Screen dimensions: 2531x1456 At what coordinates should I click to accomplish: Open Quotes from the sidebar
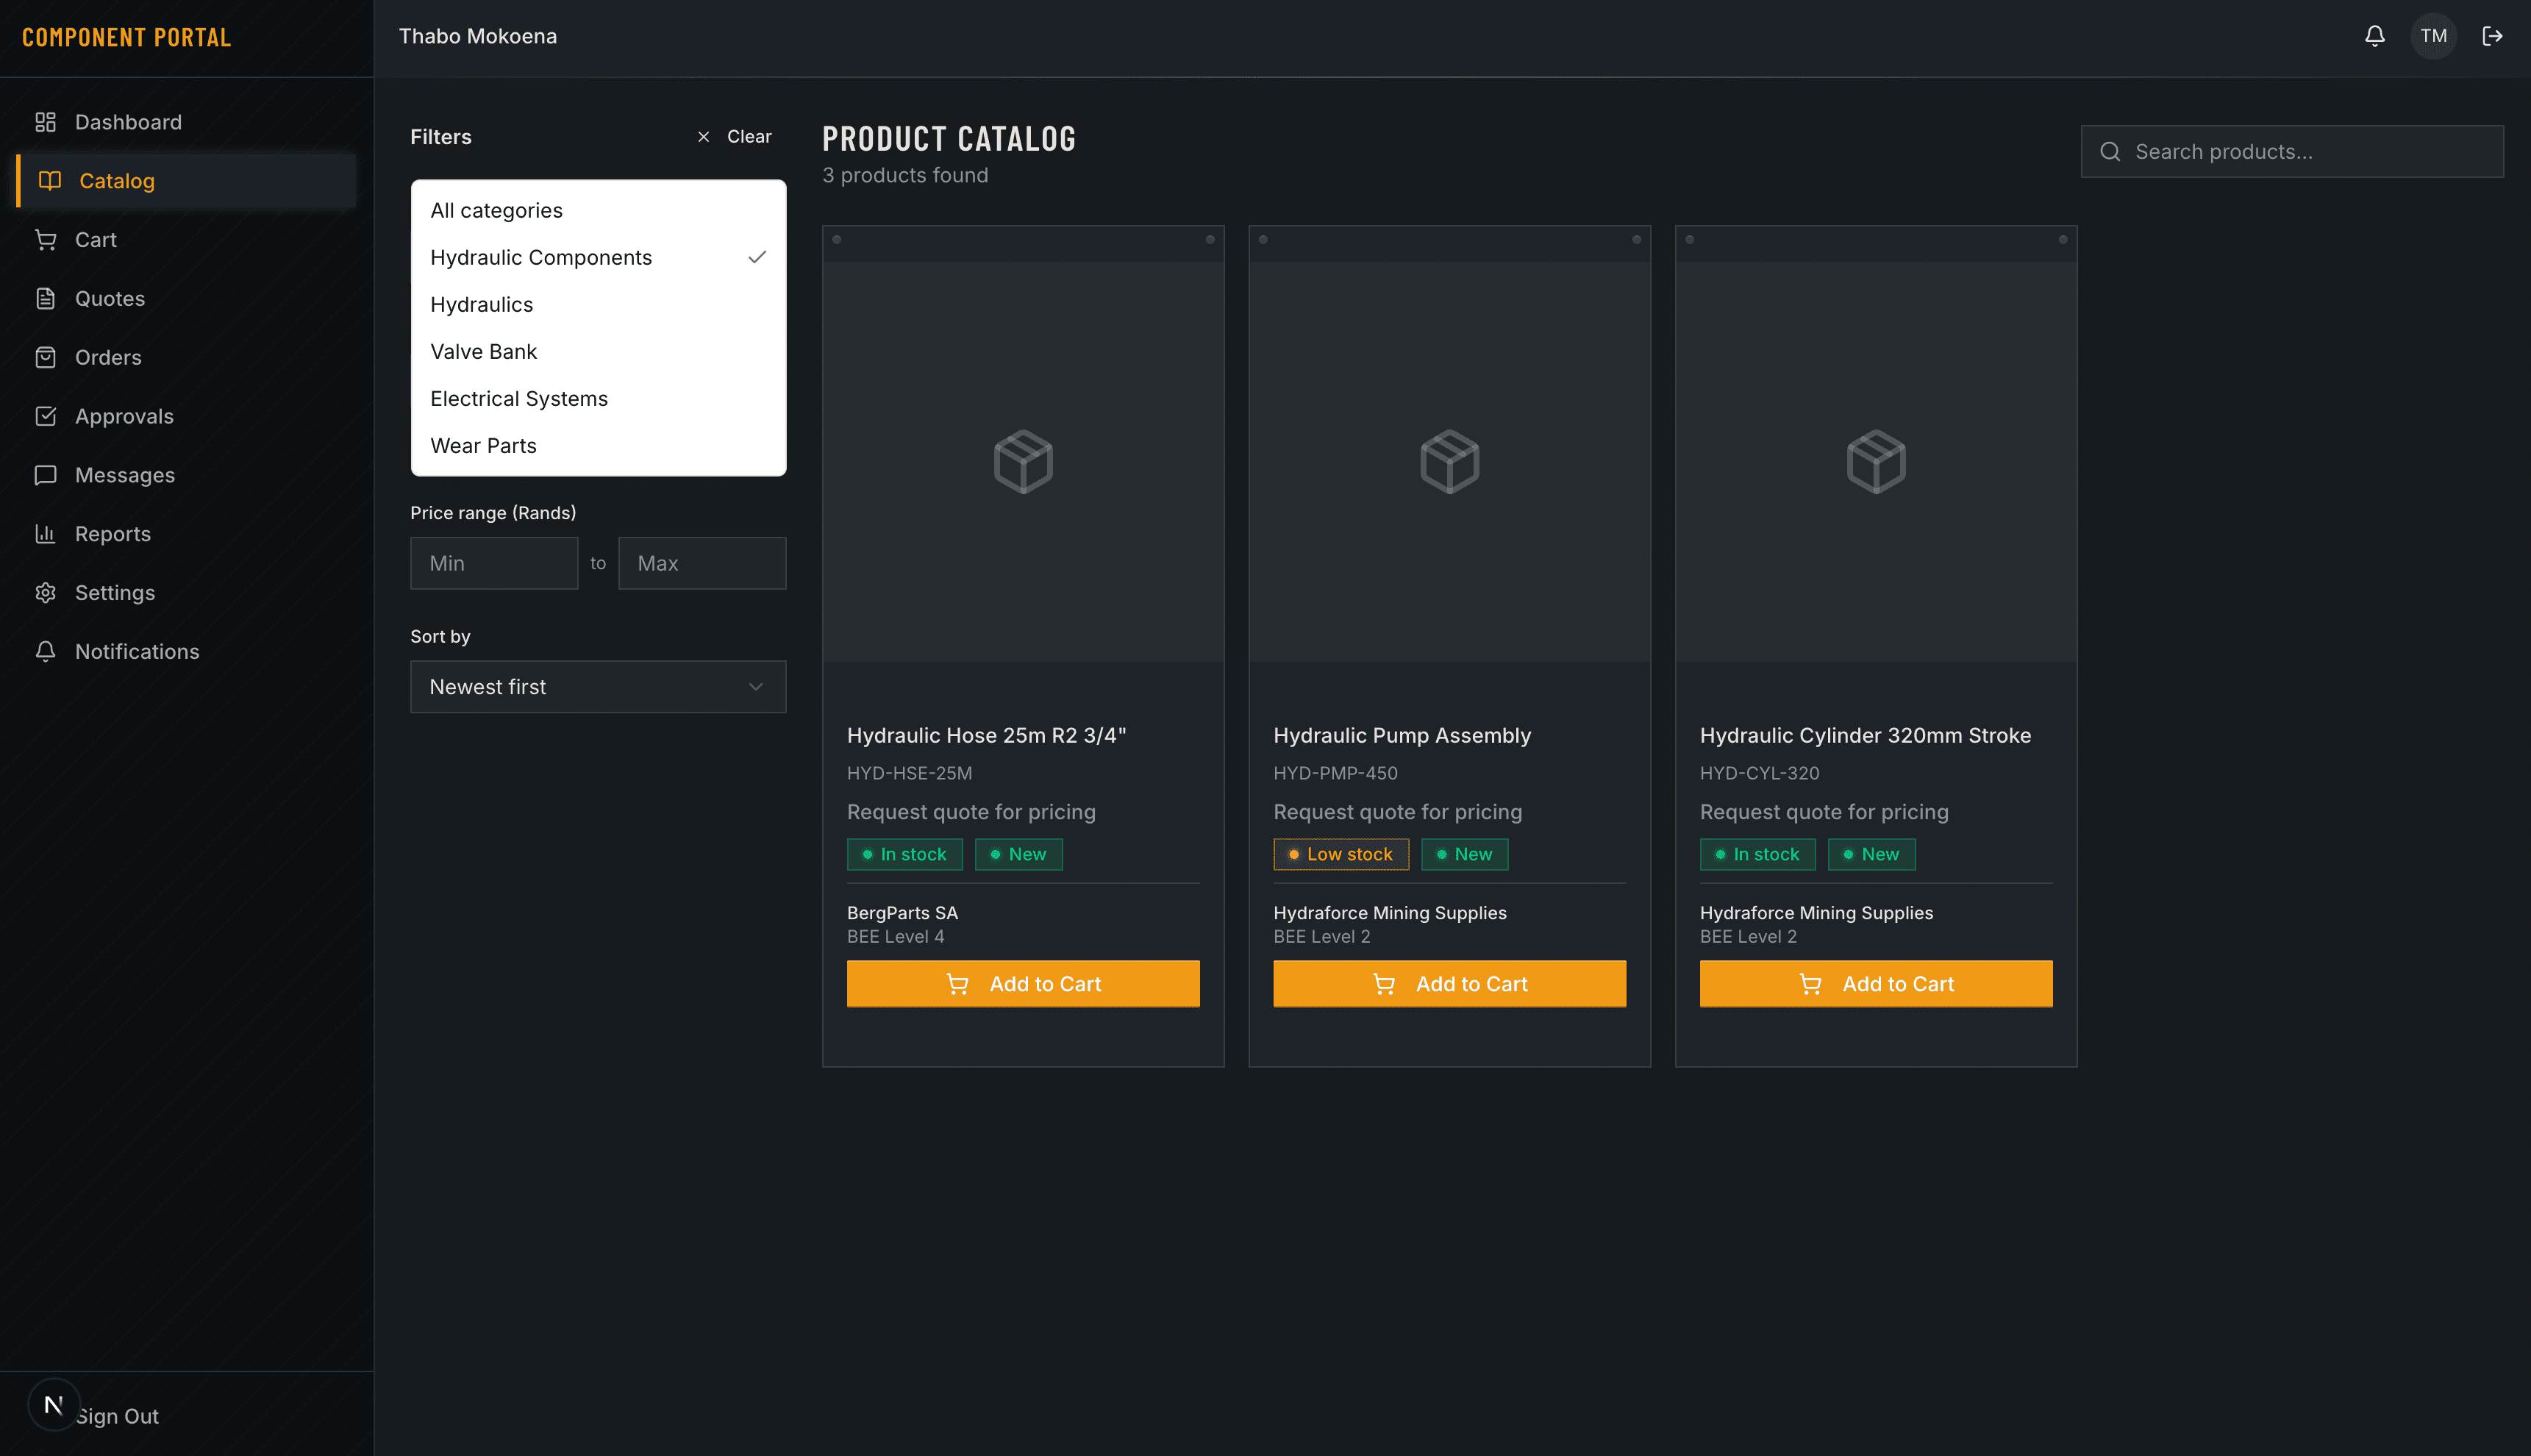pos(110,298)
